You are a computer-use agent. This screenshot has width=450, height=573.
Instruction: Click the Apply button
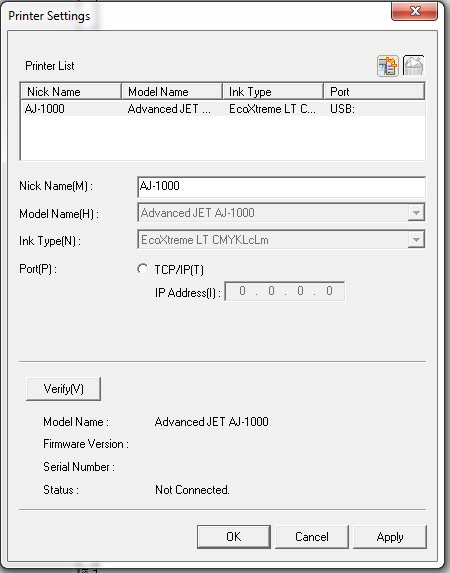[x=390, y=537]
